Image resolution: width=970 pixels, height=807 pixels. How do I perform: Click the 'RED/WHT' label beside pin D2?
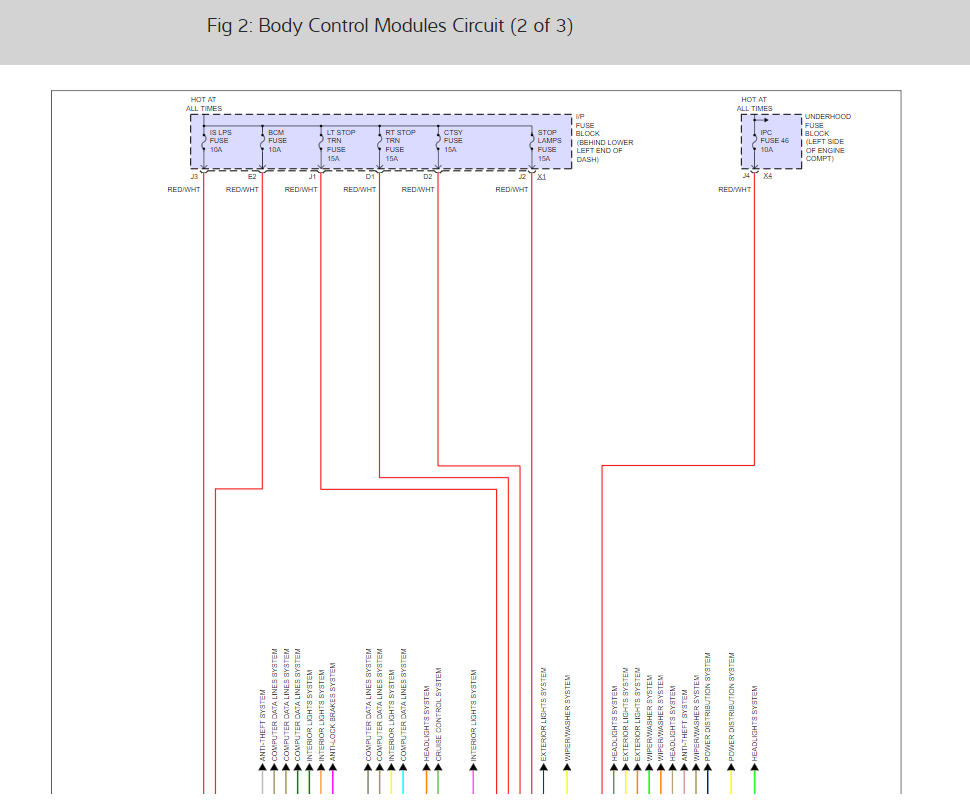(x=418, y=190)
